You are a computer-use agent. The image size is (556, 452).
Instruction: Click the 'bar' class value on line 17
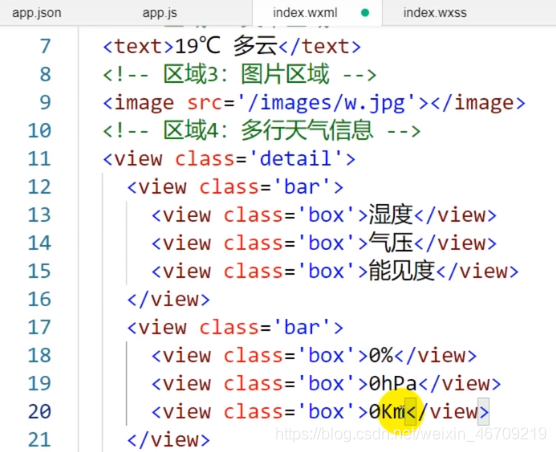click(302, 327)
